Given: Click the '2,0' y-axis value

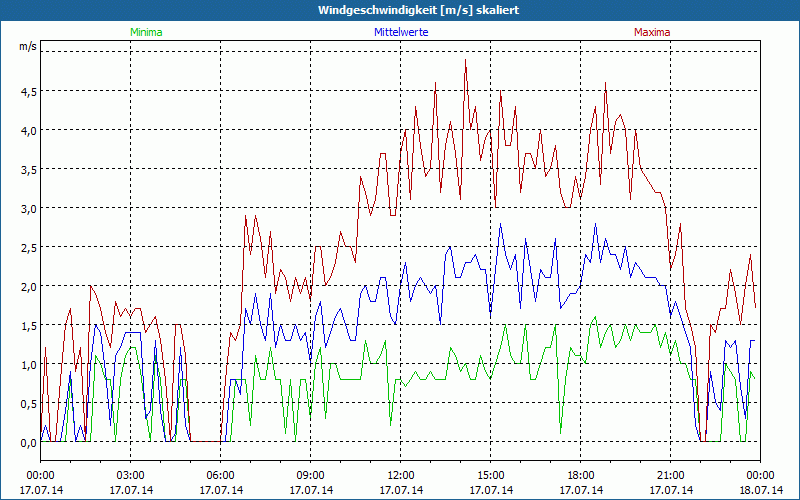Looking at the screenshot, I should pos(29,287).
